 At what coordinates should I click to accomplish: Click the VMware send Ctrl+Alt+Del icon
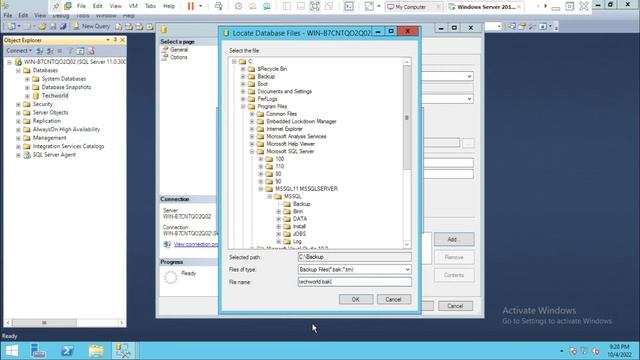[218, 6]
